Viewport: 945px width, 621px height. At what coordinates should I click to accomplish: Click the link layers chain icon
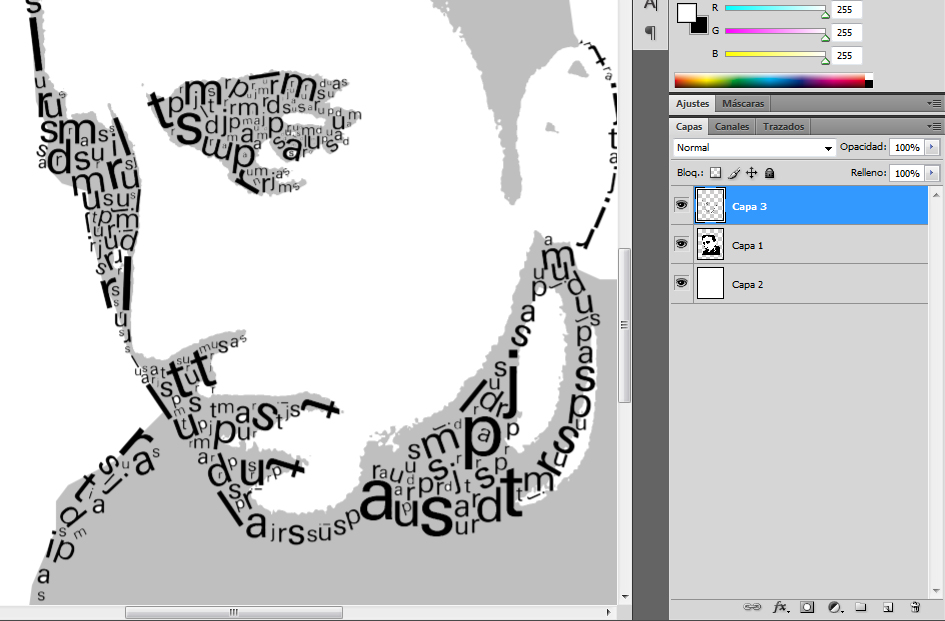tap(752, 607)
